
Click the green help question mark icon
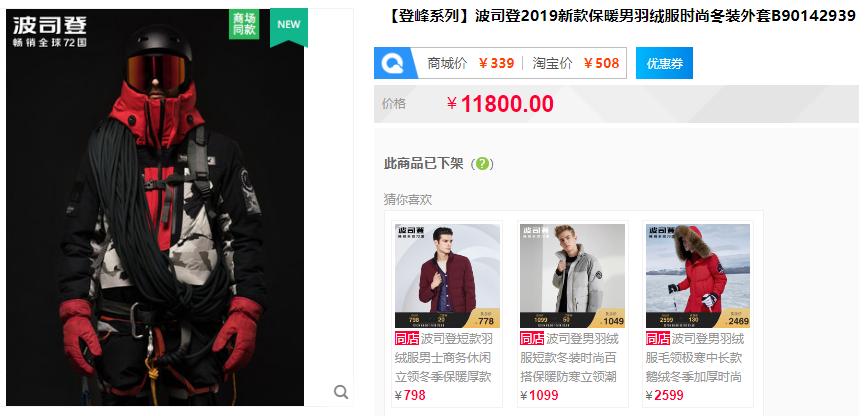(482, 164)
